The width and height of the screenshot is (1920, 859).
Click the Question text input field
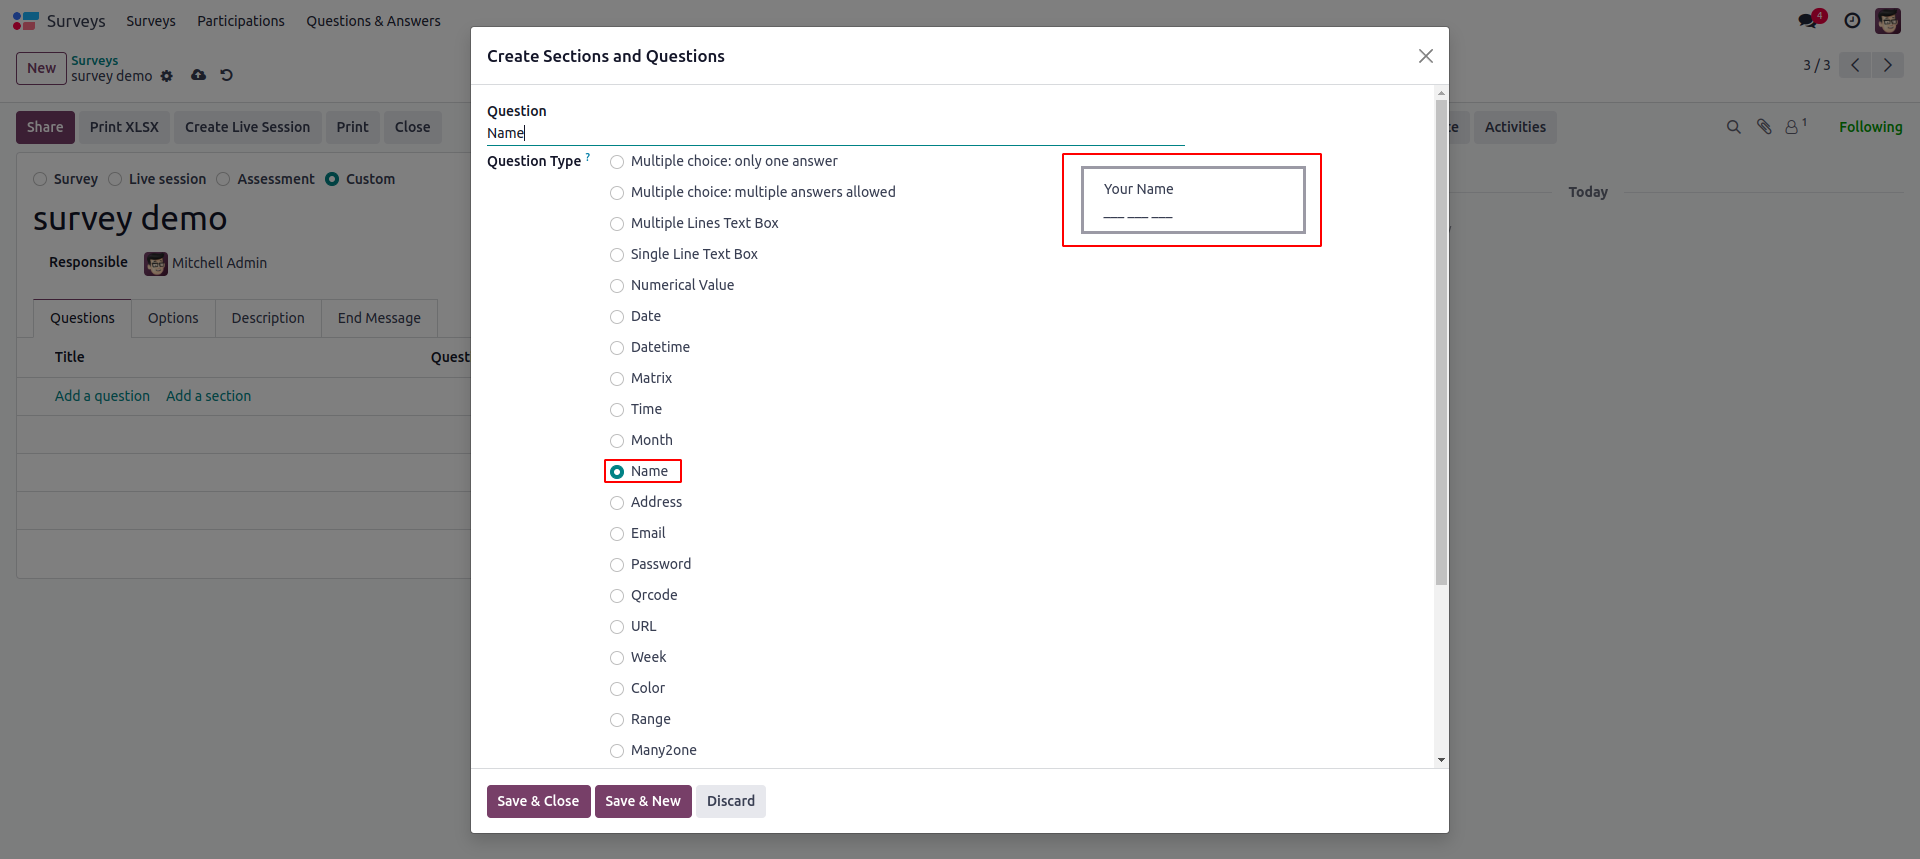tap(835, 133)
